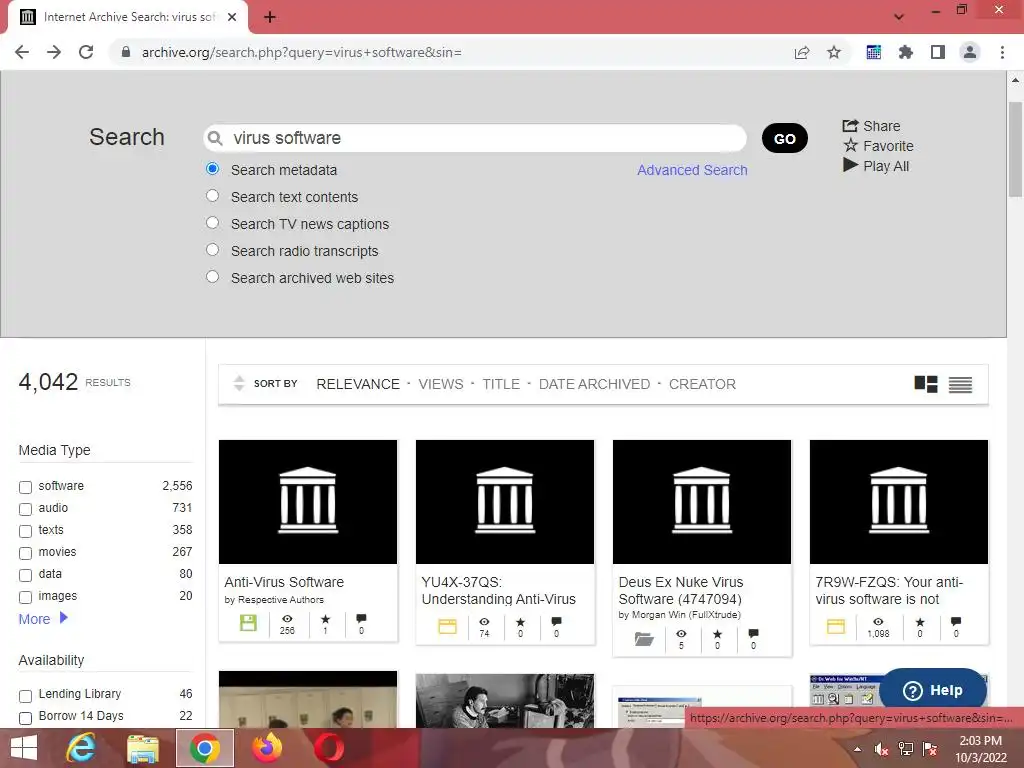Sort results by Title
1024x768 pixels.
point(501,384)
